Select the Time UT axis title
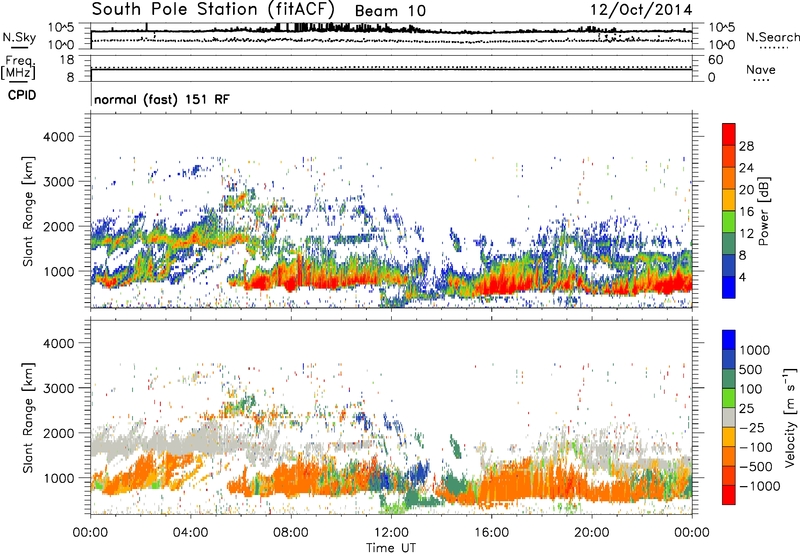 391,548
